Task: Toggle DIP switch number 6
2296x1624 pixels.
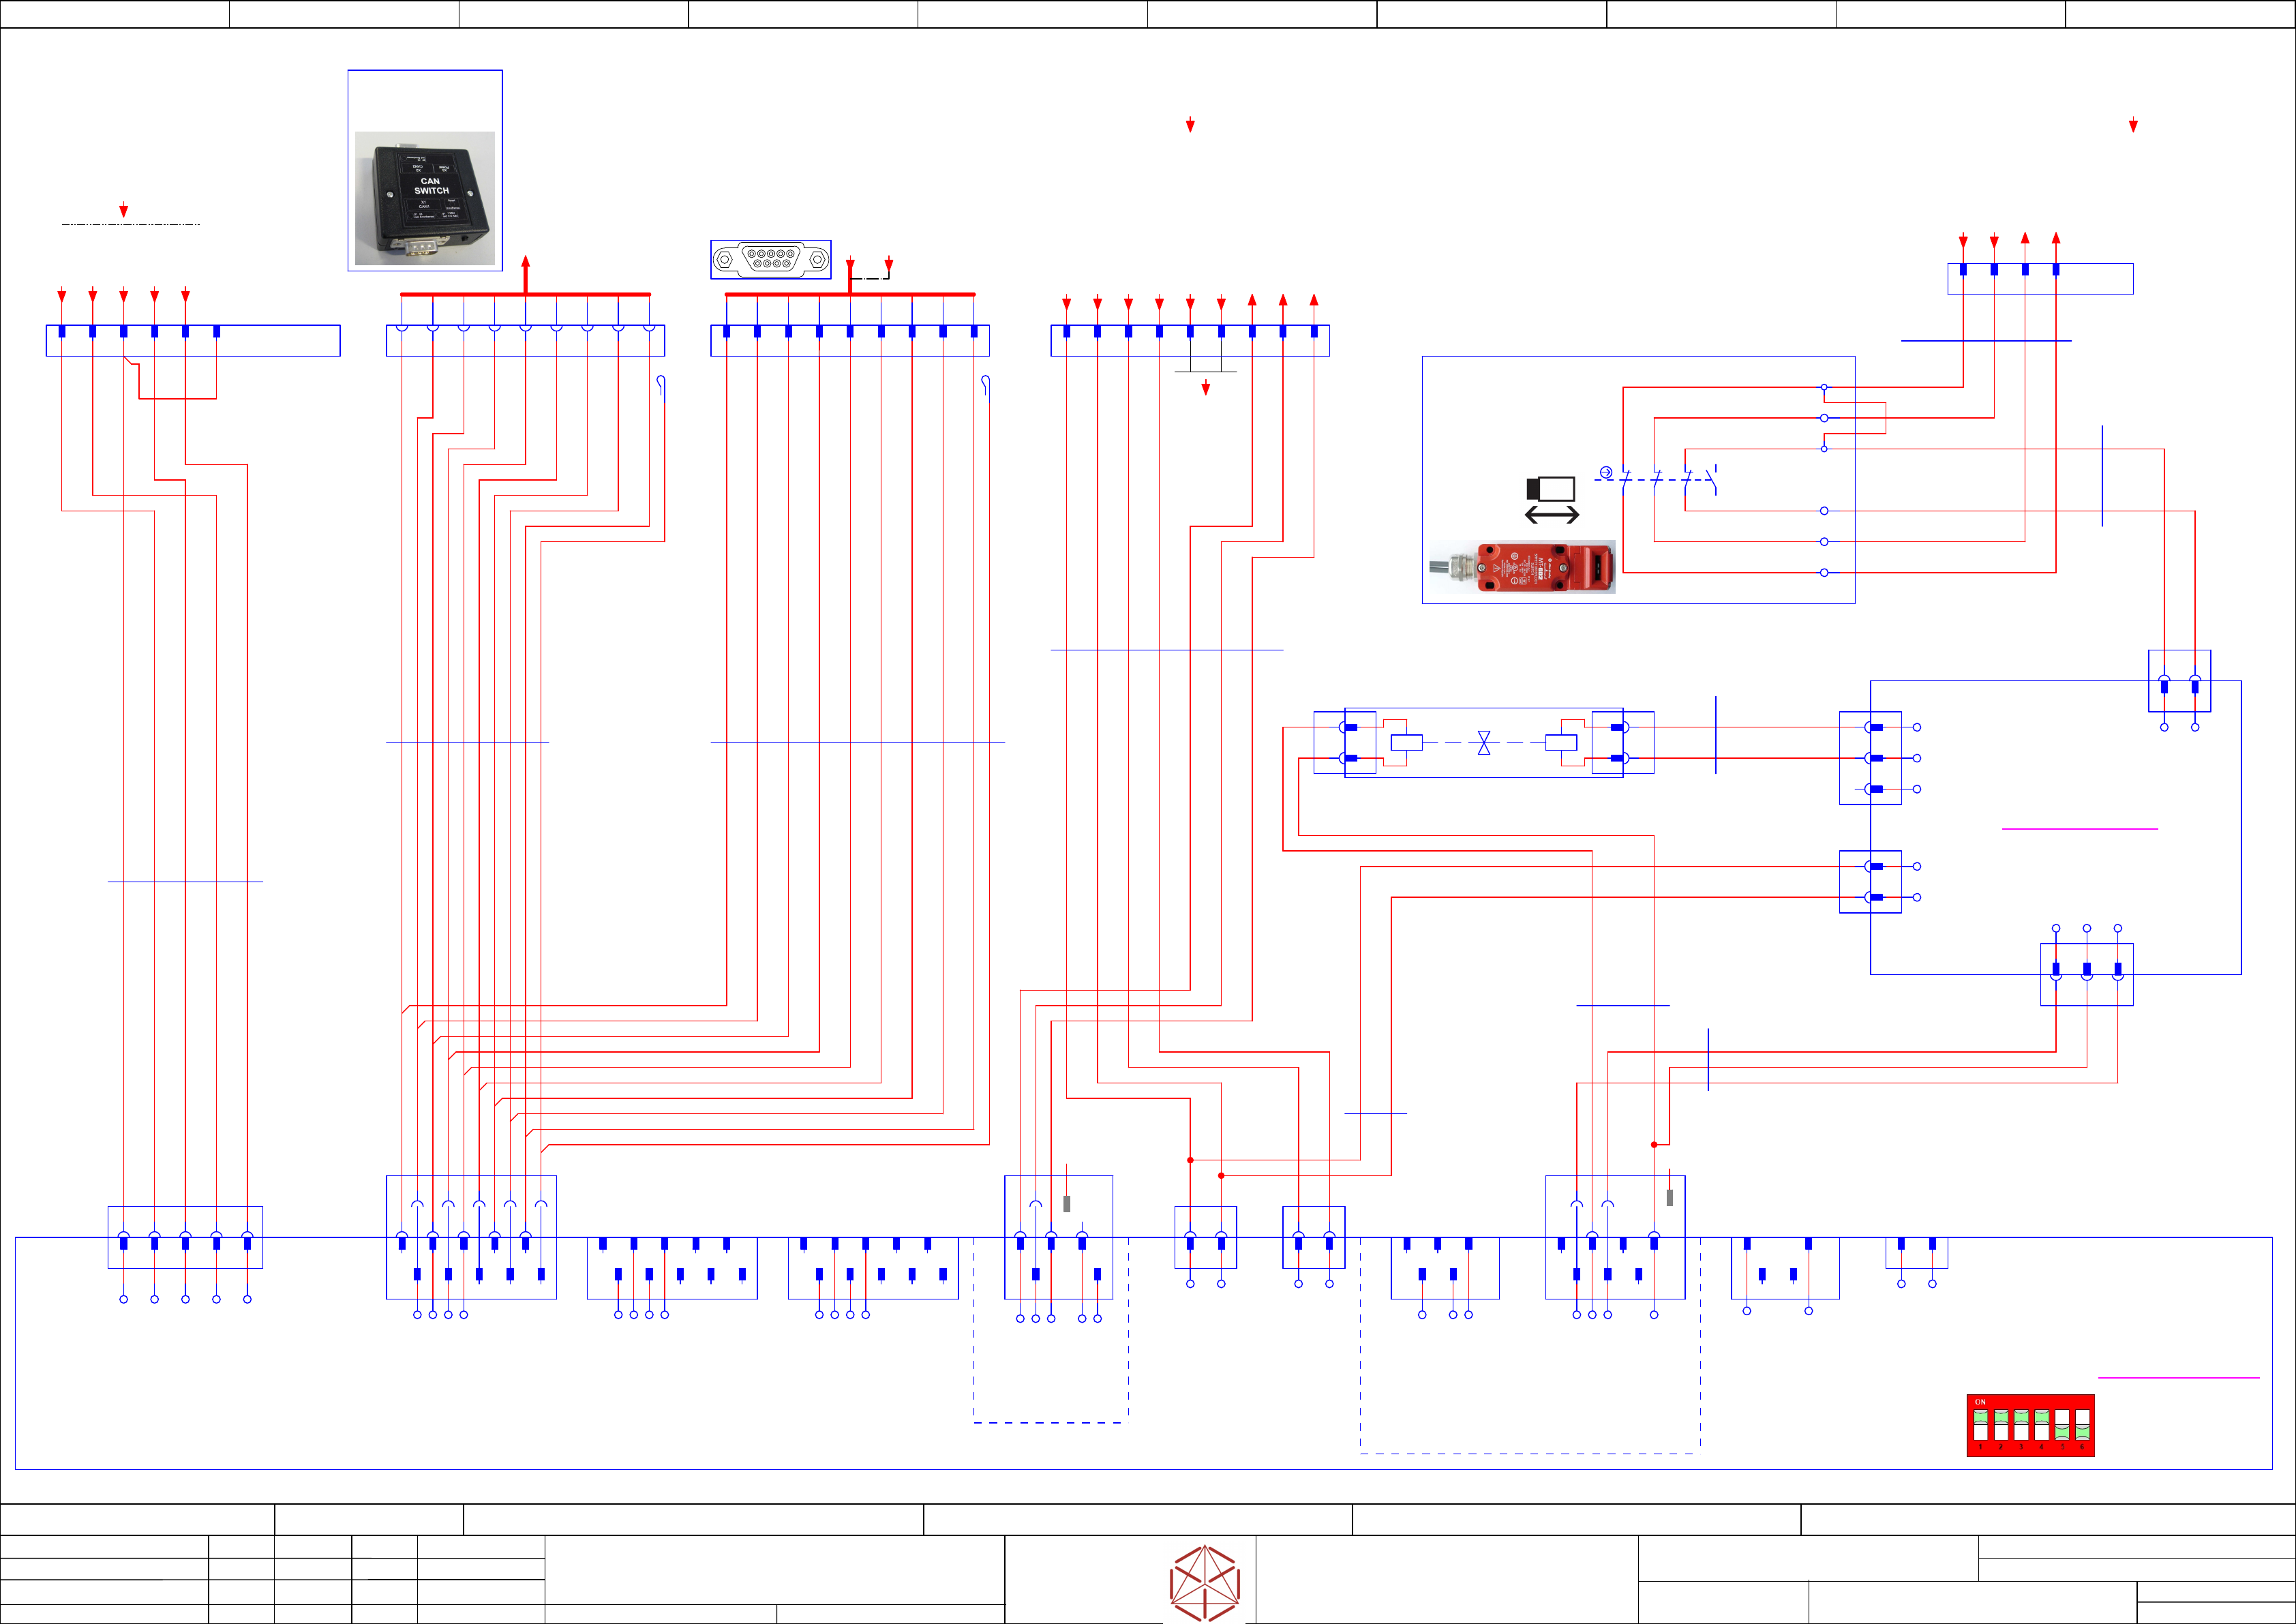Action: (x=2082, y=1425)
